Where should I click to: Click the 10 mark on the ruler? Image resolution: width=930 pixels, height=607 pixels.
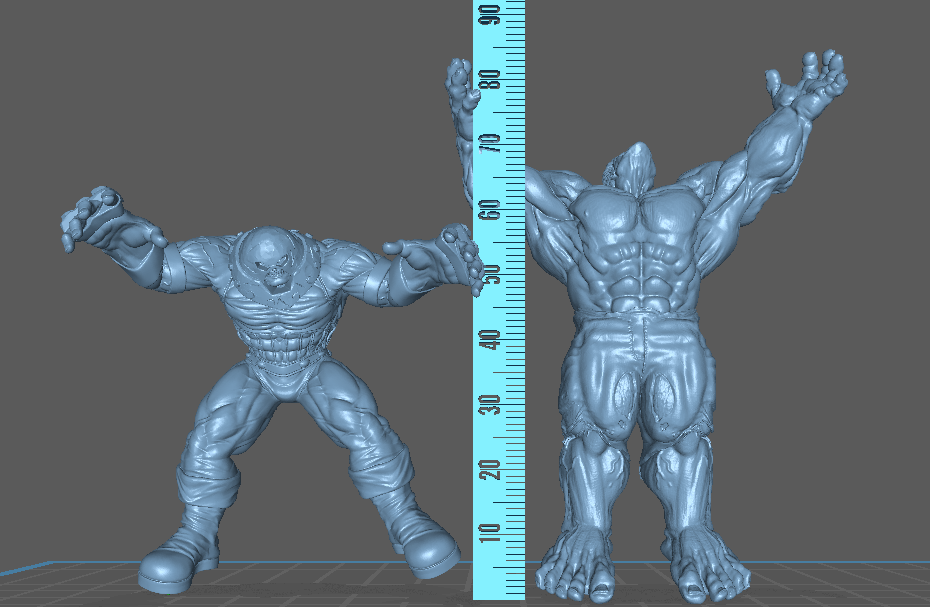point(489,530)
